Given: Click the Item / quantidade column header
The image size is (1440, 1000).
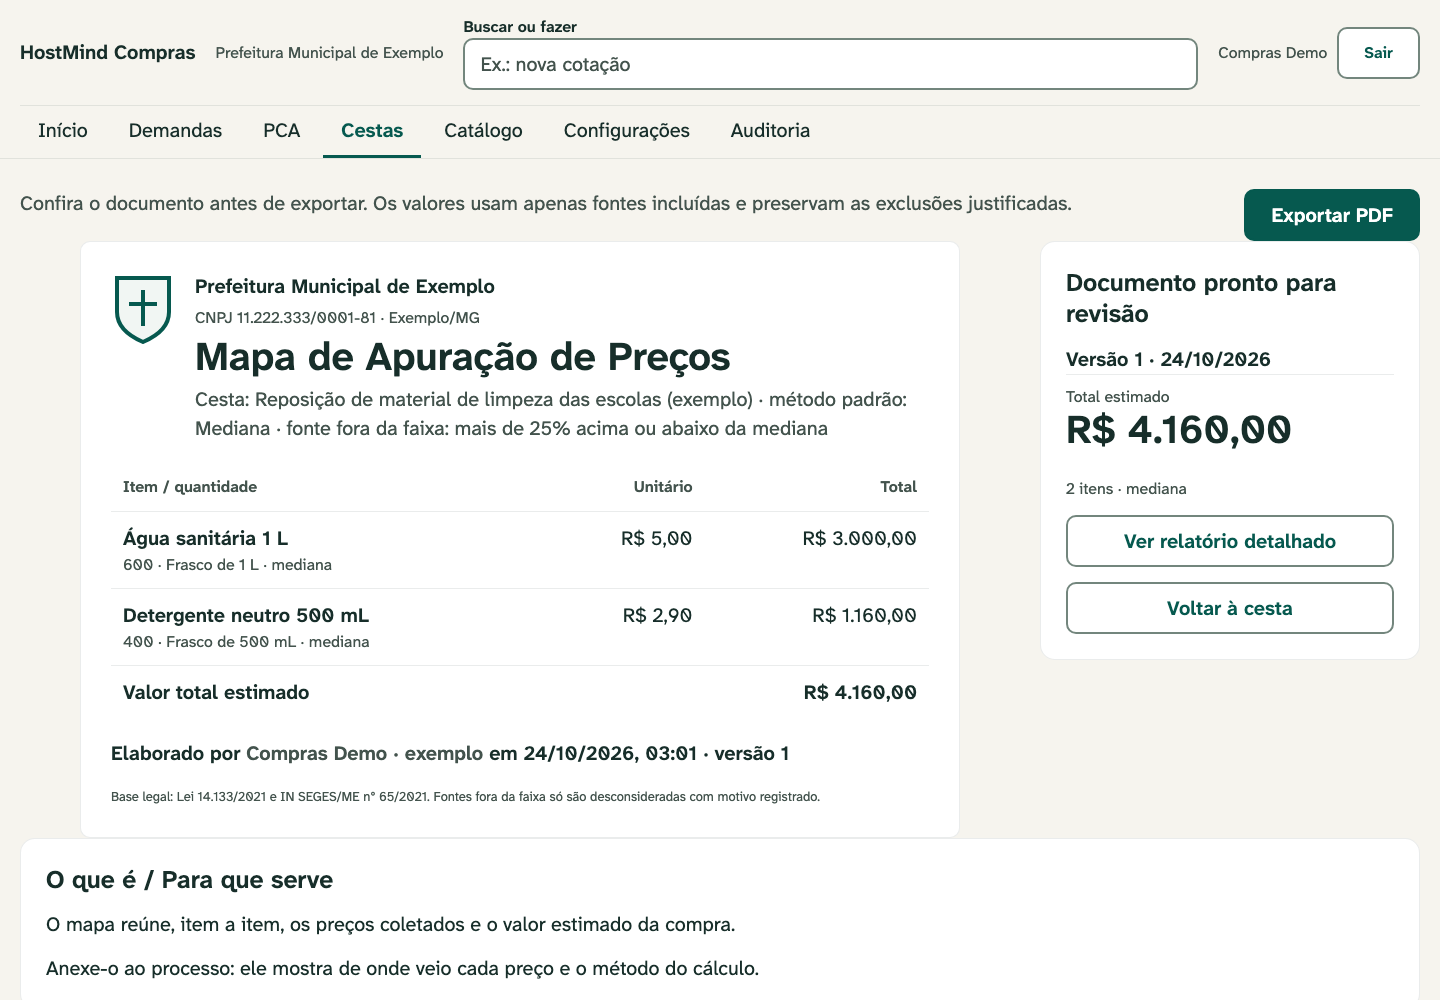Looking at the screenshot, I should pyautogui.click(x=190, y=487).
